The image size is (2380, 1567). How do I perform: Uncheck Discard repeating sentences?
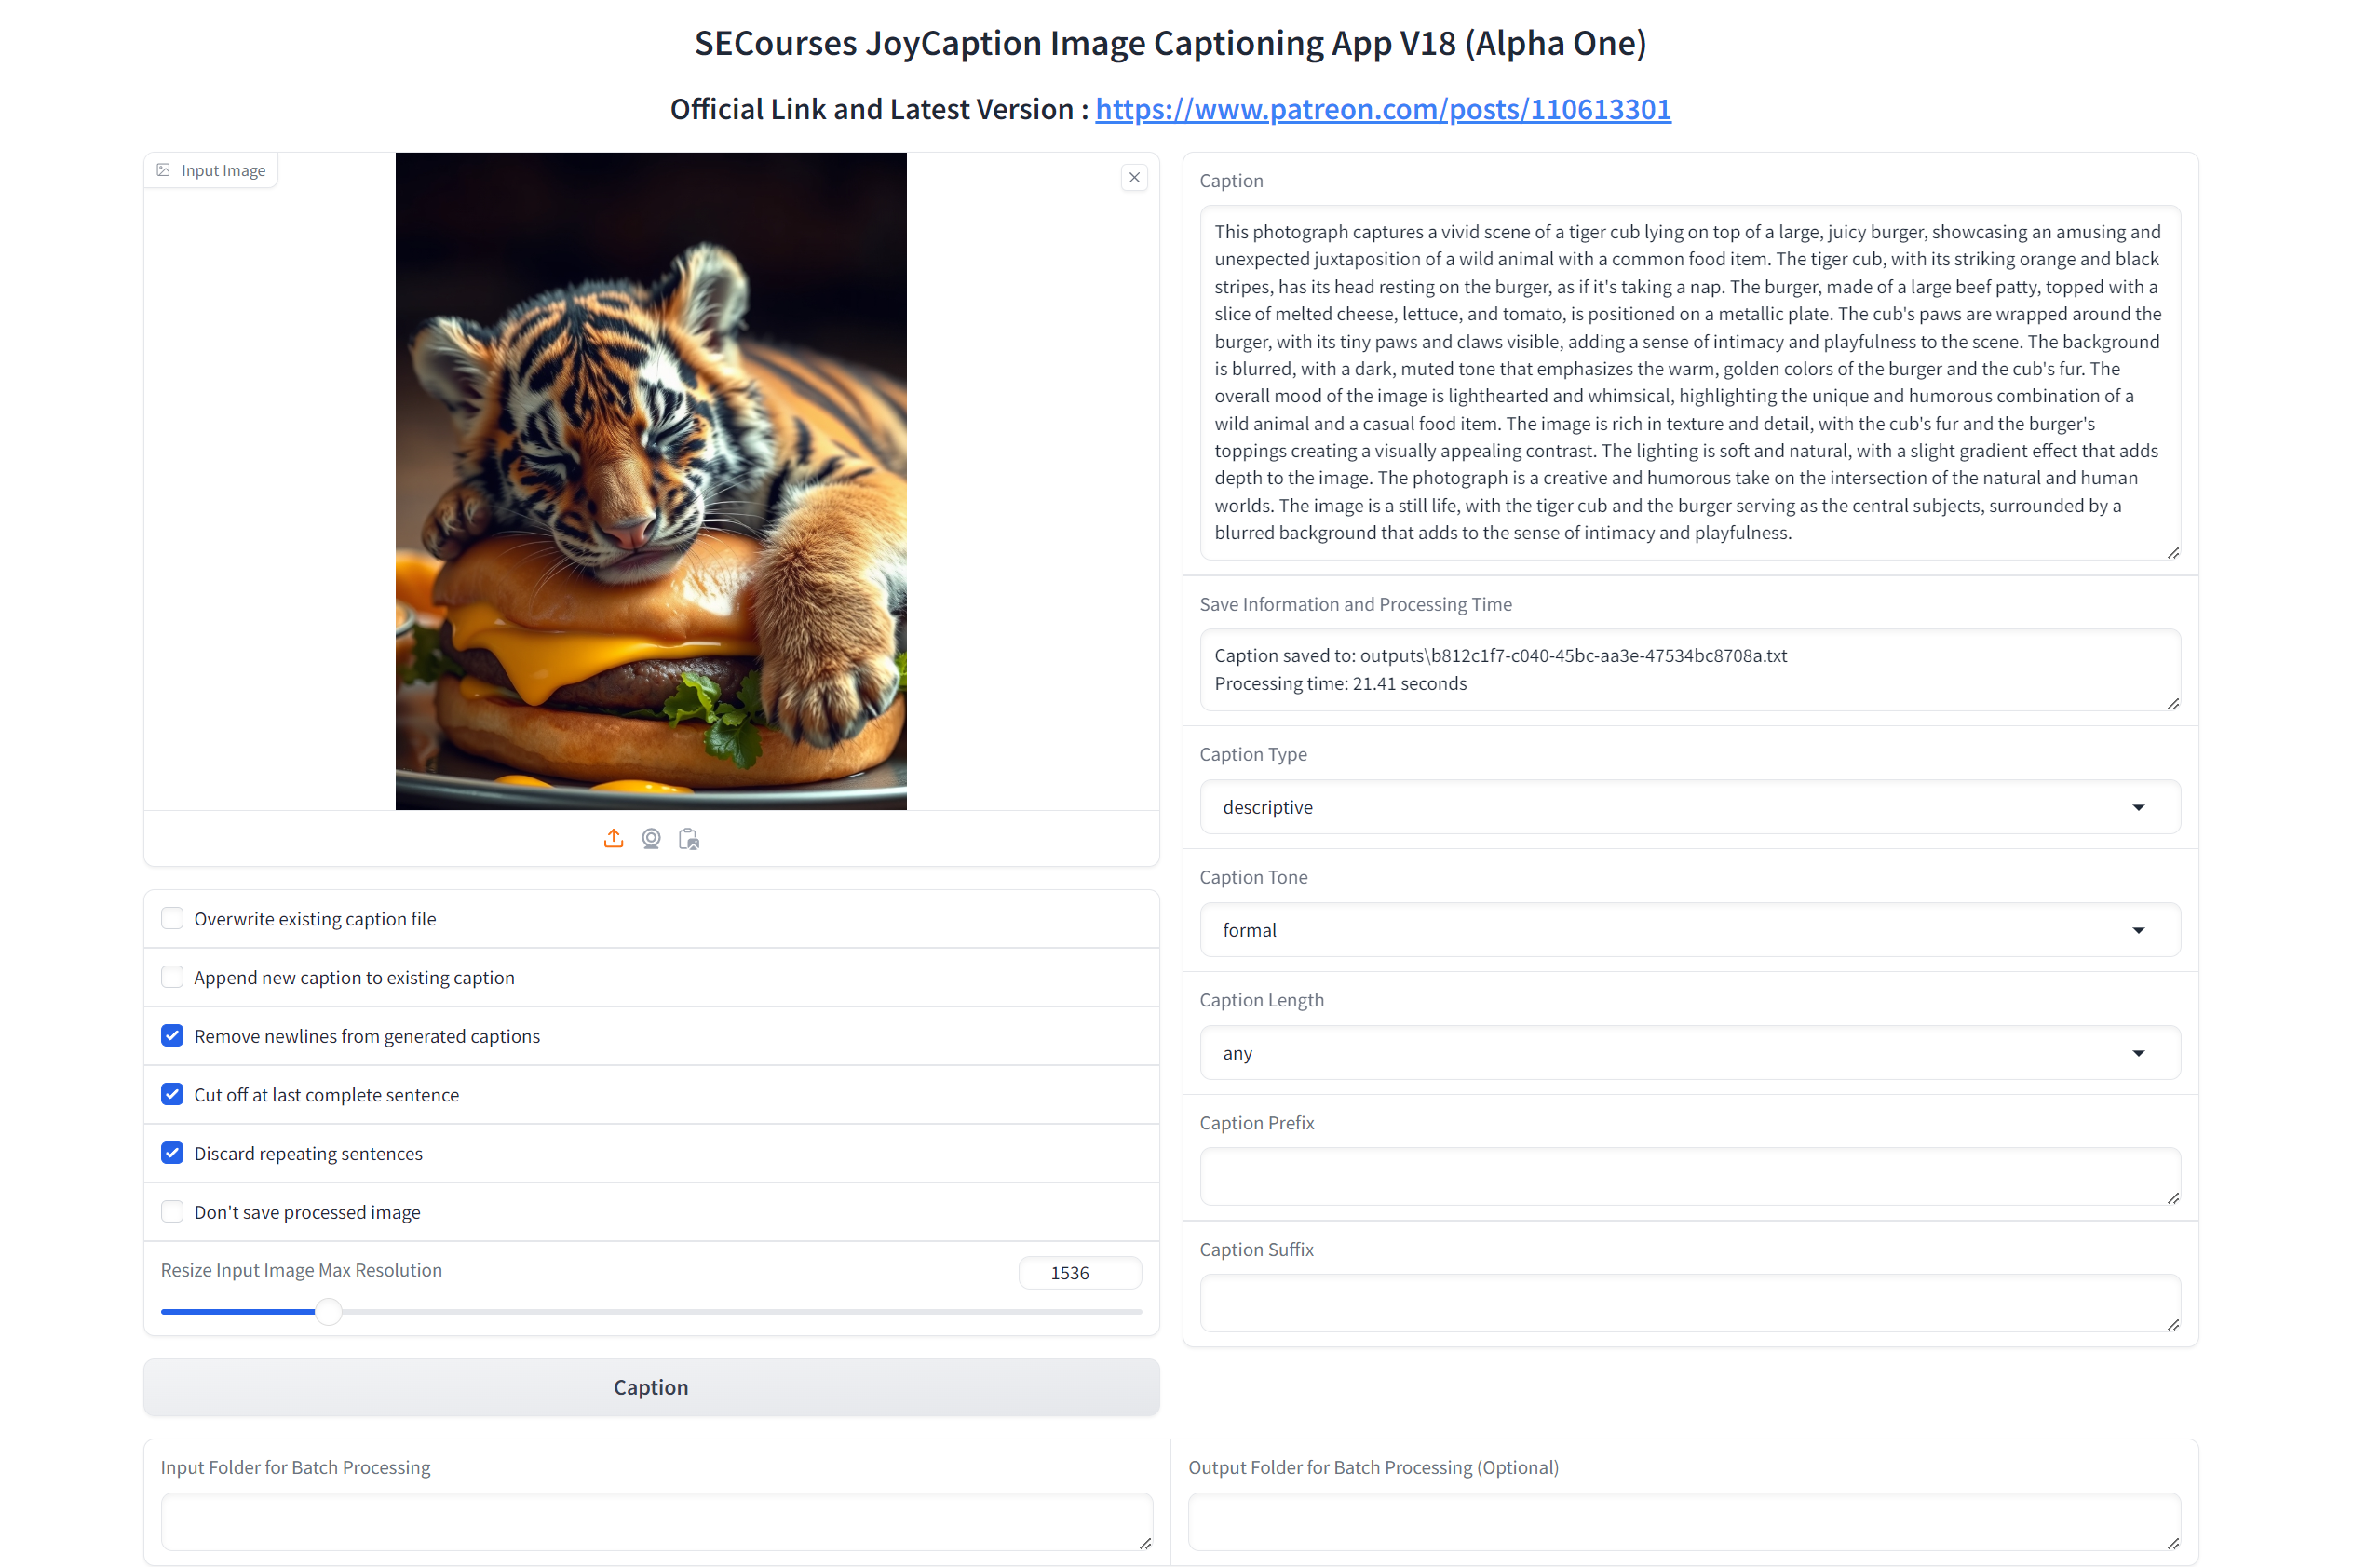(x=172, y=1153)
